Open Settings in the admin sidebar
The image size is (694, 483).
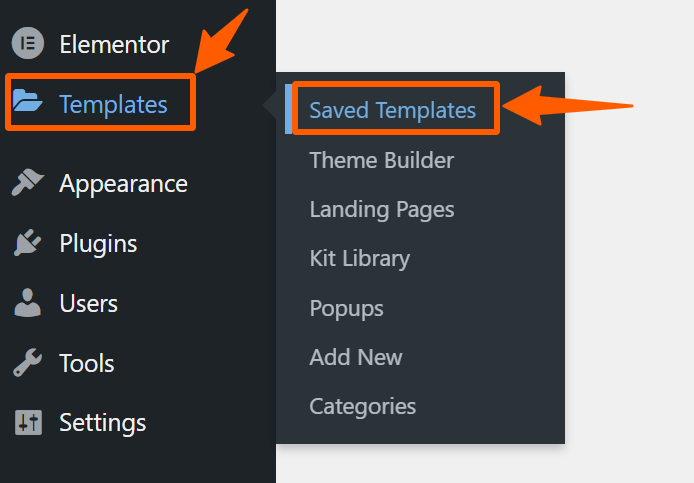103,423
